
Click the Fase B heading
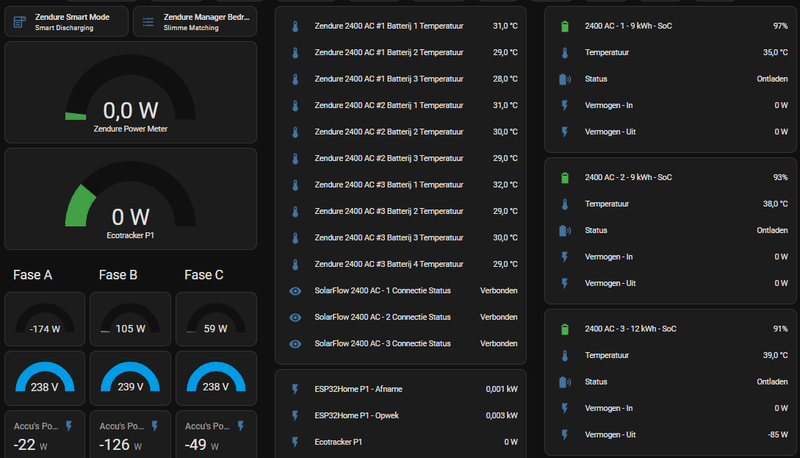(x=118, y=275)
